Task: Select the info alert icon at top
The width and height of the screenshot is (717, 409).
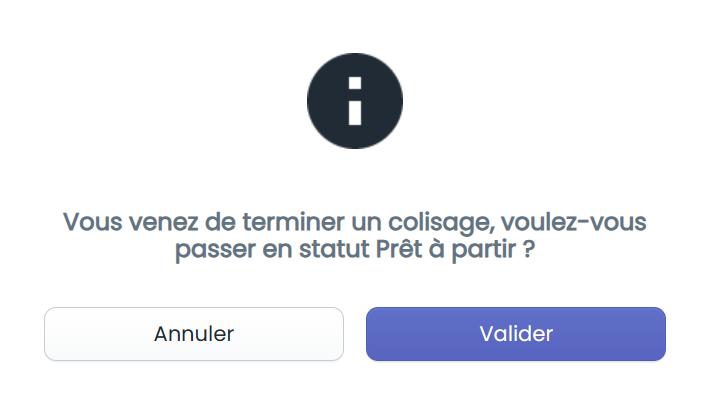Action: 355,101
